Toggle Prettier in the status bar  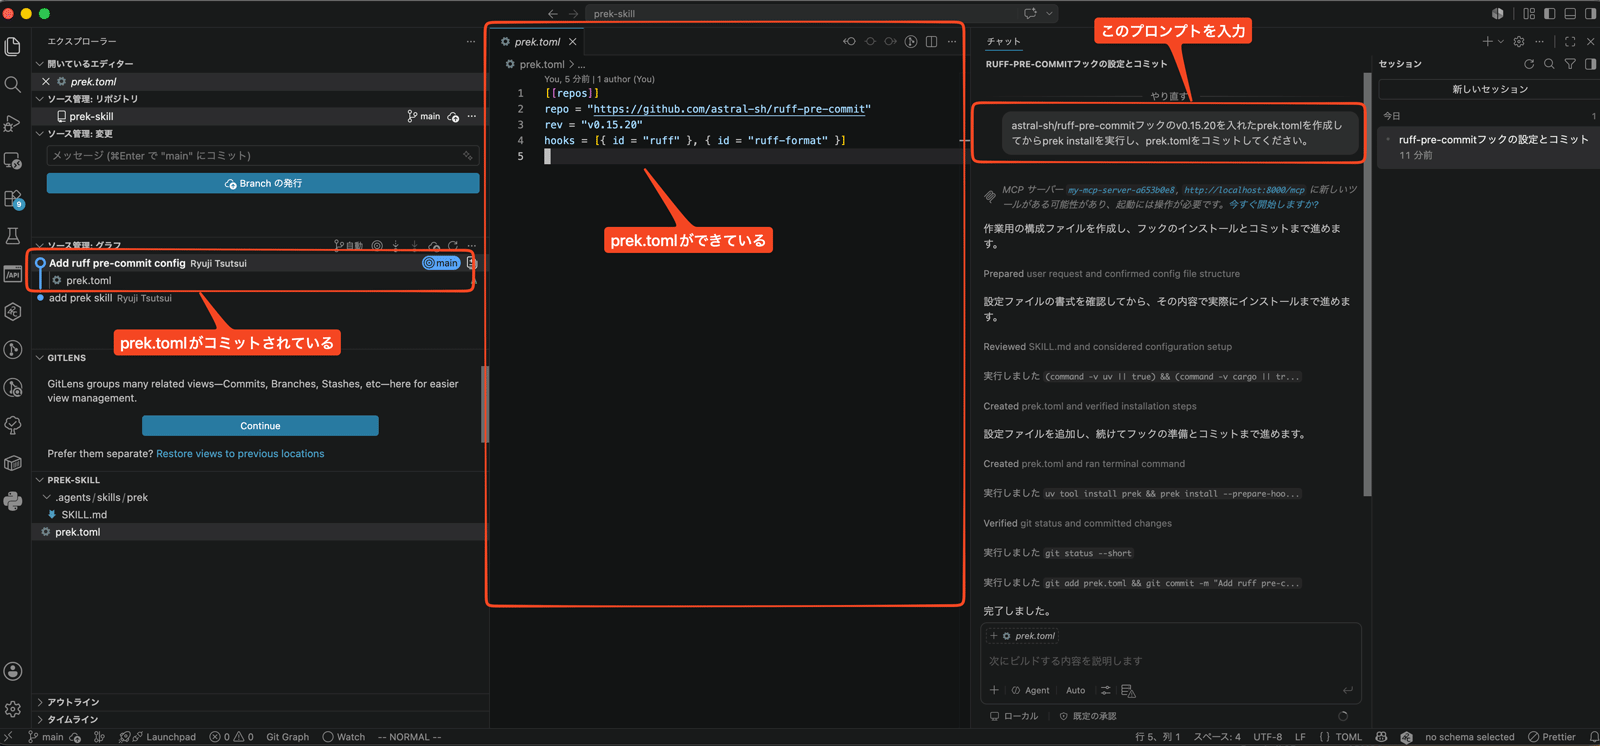tap(1552, 737)
